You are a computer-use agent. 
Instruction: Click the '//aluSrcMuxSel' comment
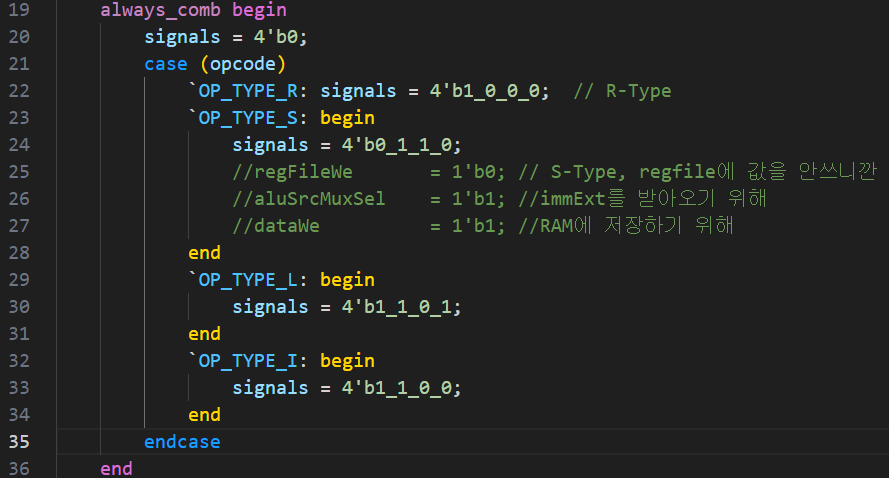click(x=308, y=198)
